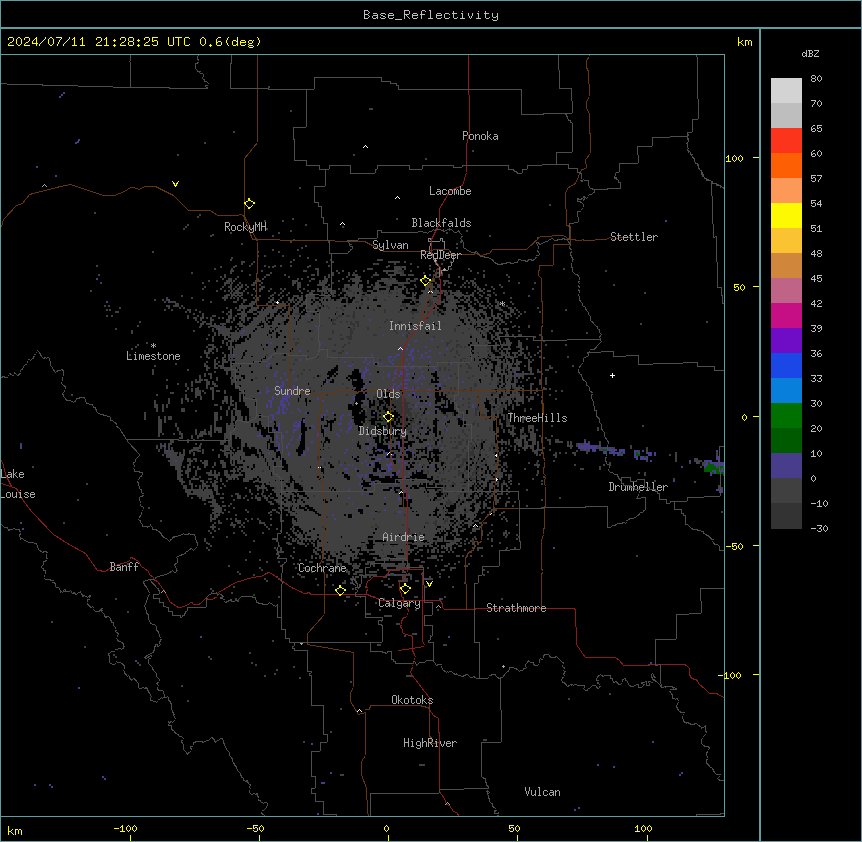Click the Drumheller city label
Screen dimensions: 862x842
[638, 487]
